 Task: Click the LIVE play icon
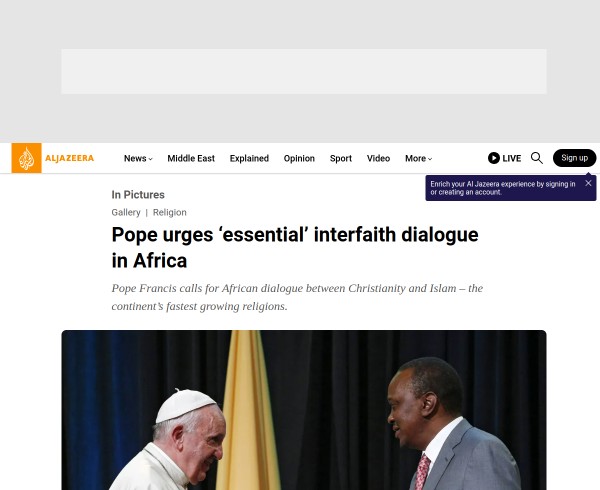point(494,158)
